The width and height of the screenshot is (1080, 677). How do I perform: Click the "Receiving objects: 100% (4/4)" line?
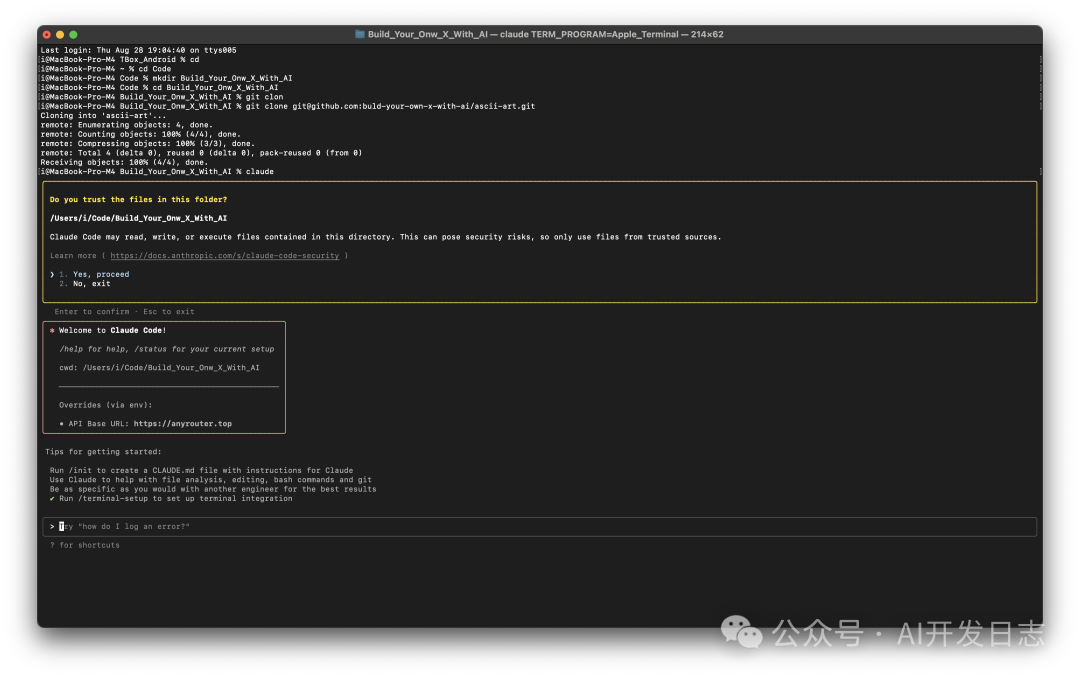coord(124,163)
